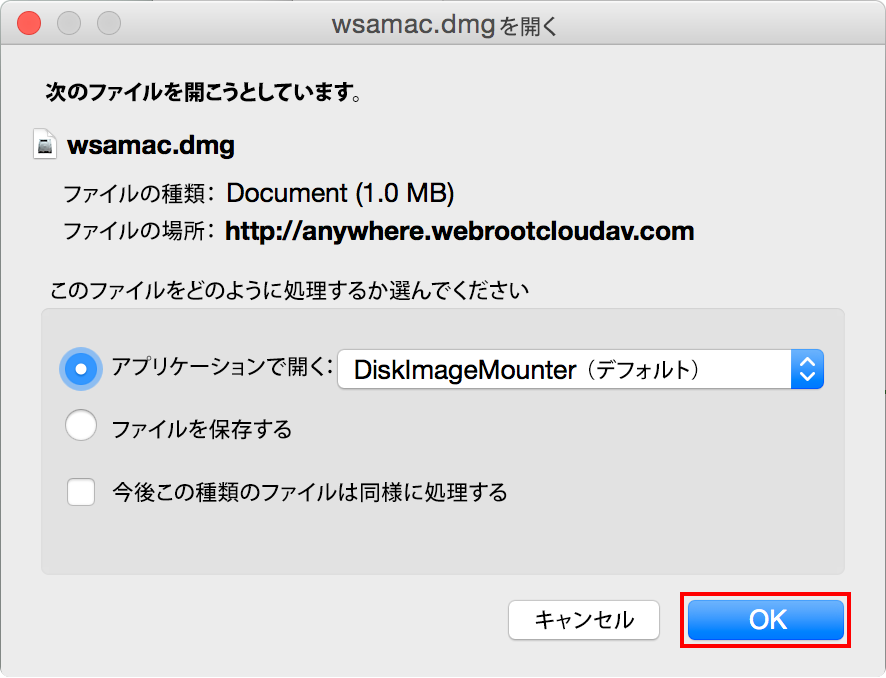Click the キャンセル button
The height and width of the screenshot is (678, 886).
pos(584,620)
